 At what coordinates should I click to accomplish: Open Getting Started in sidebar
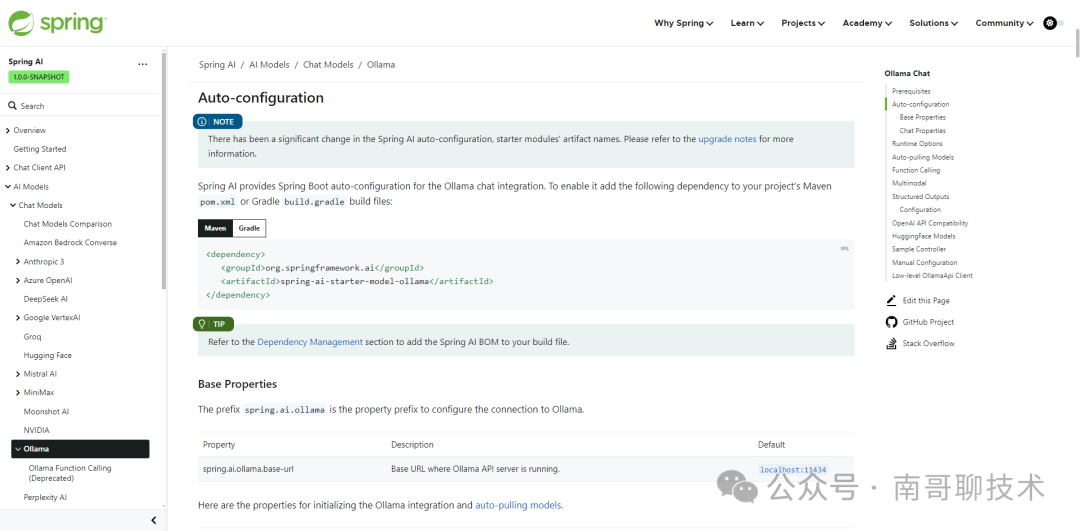click(x=40, y=149)
